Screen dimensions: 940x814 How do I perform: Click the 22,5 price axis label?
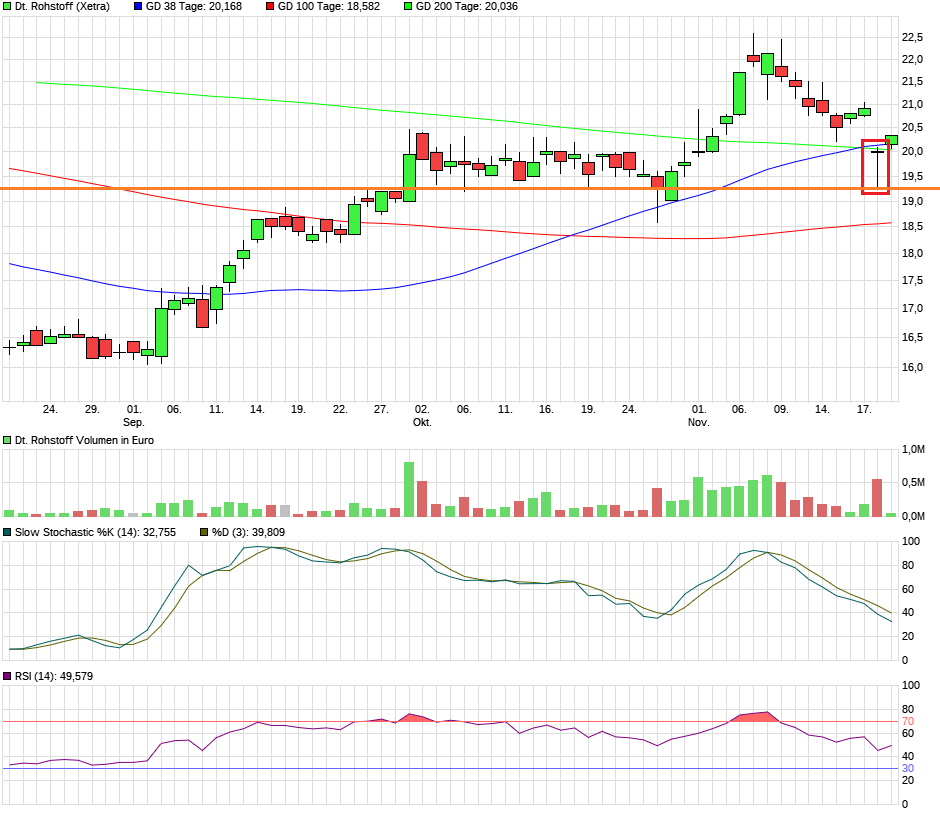[912, 38]
